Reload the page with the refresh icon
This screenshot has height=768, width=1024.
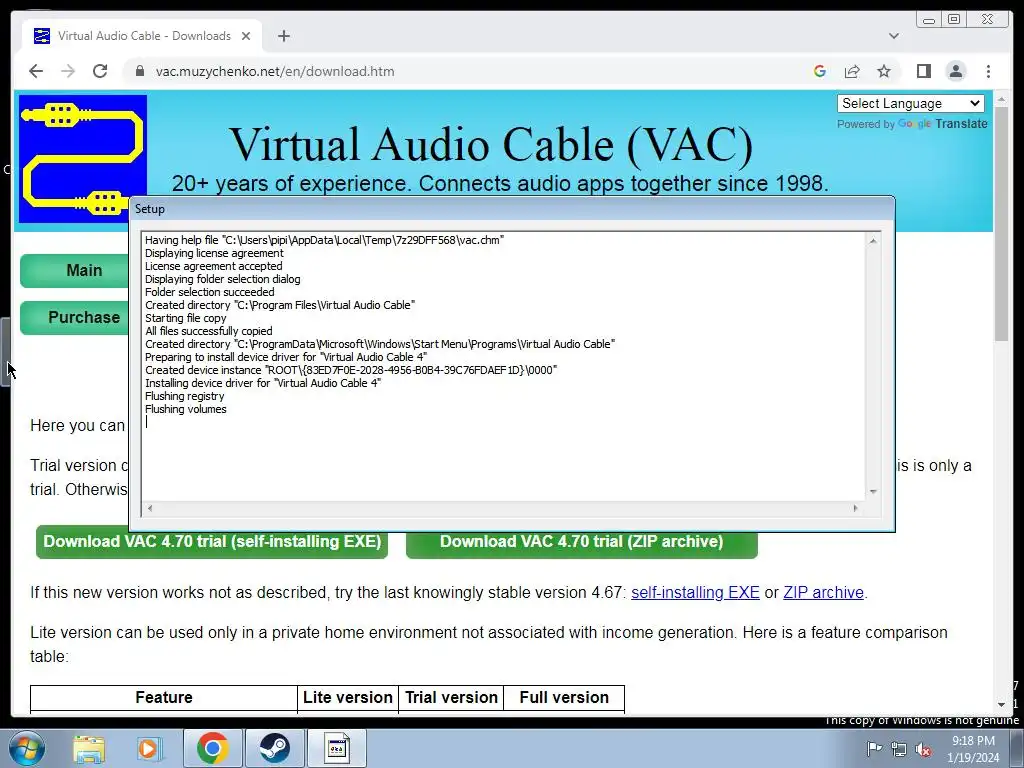[x=100, y=71]
